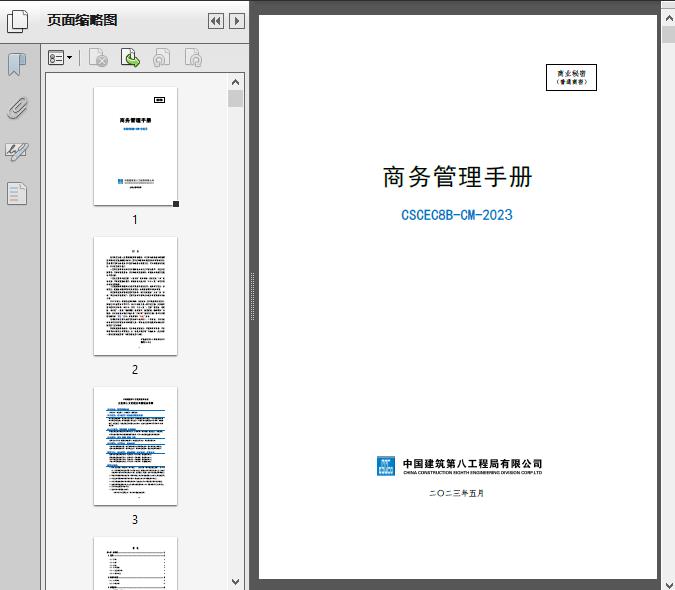Viewport: 675px width, 590px height.
Task: Click company name 中国建筑第八工程局有限公司
Action: [472, 463]
